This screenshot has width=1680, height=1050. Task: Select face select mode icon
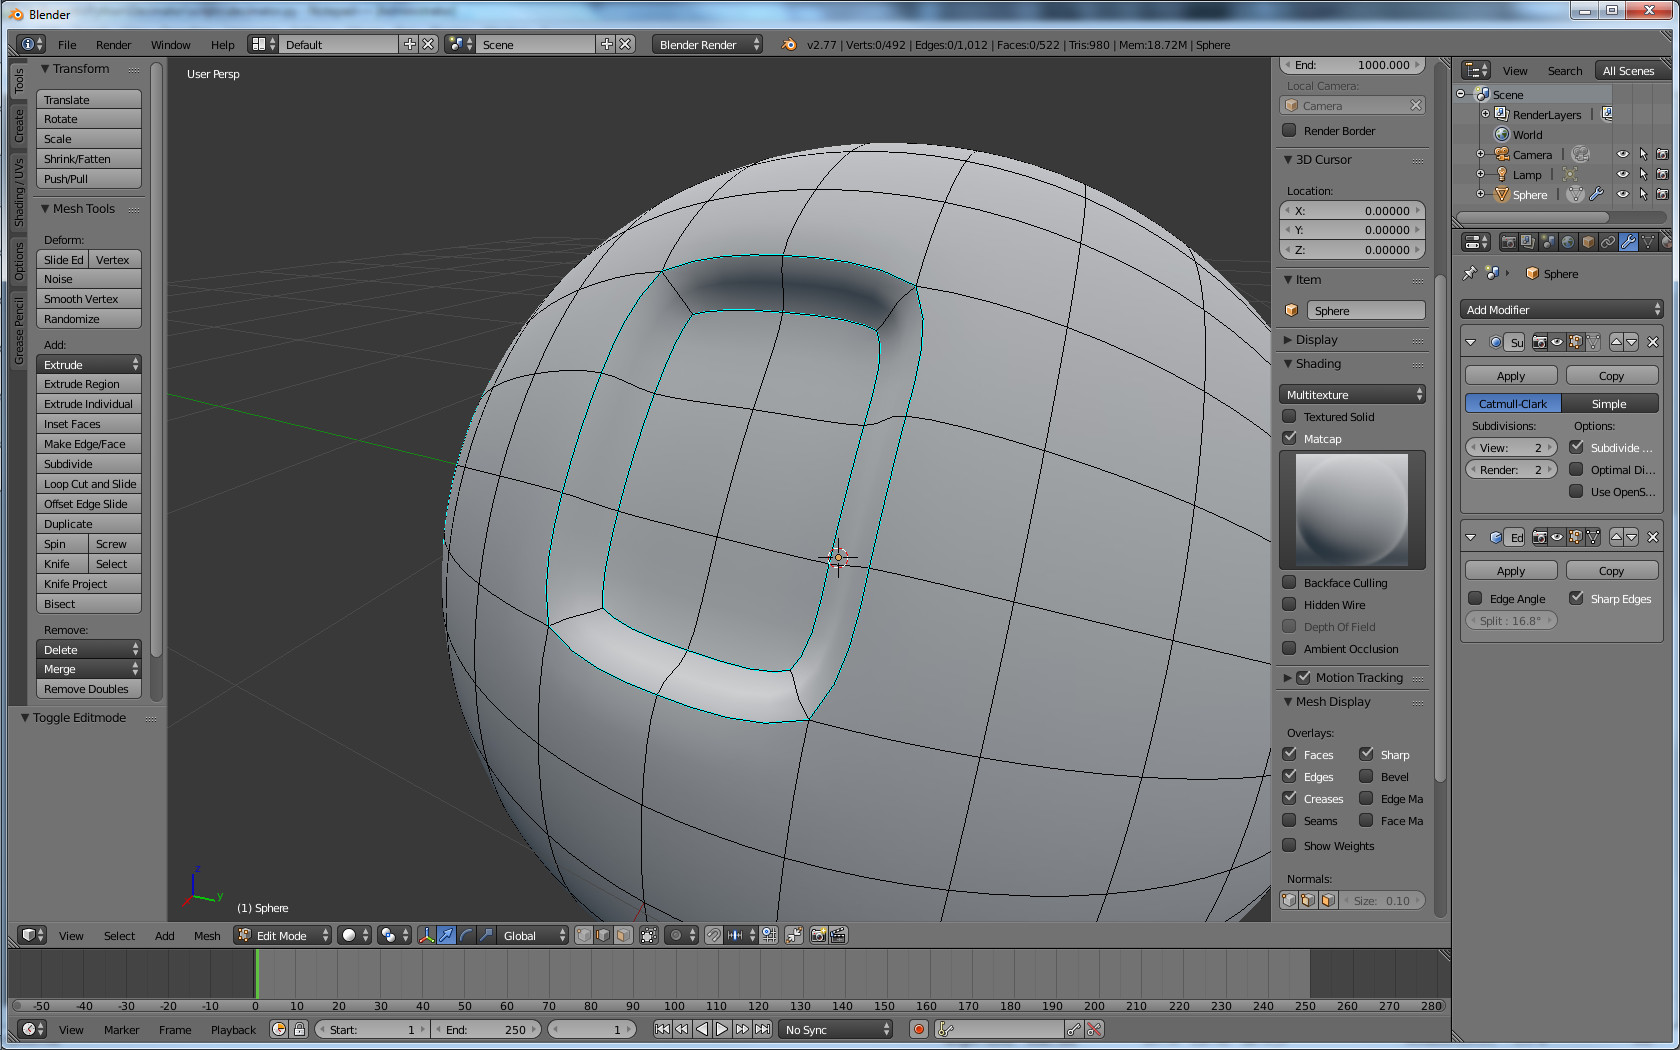pyautogui.click(x=623, y=935)
